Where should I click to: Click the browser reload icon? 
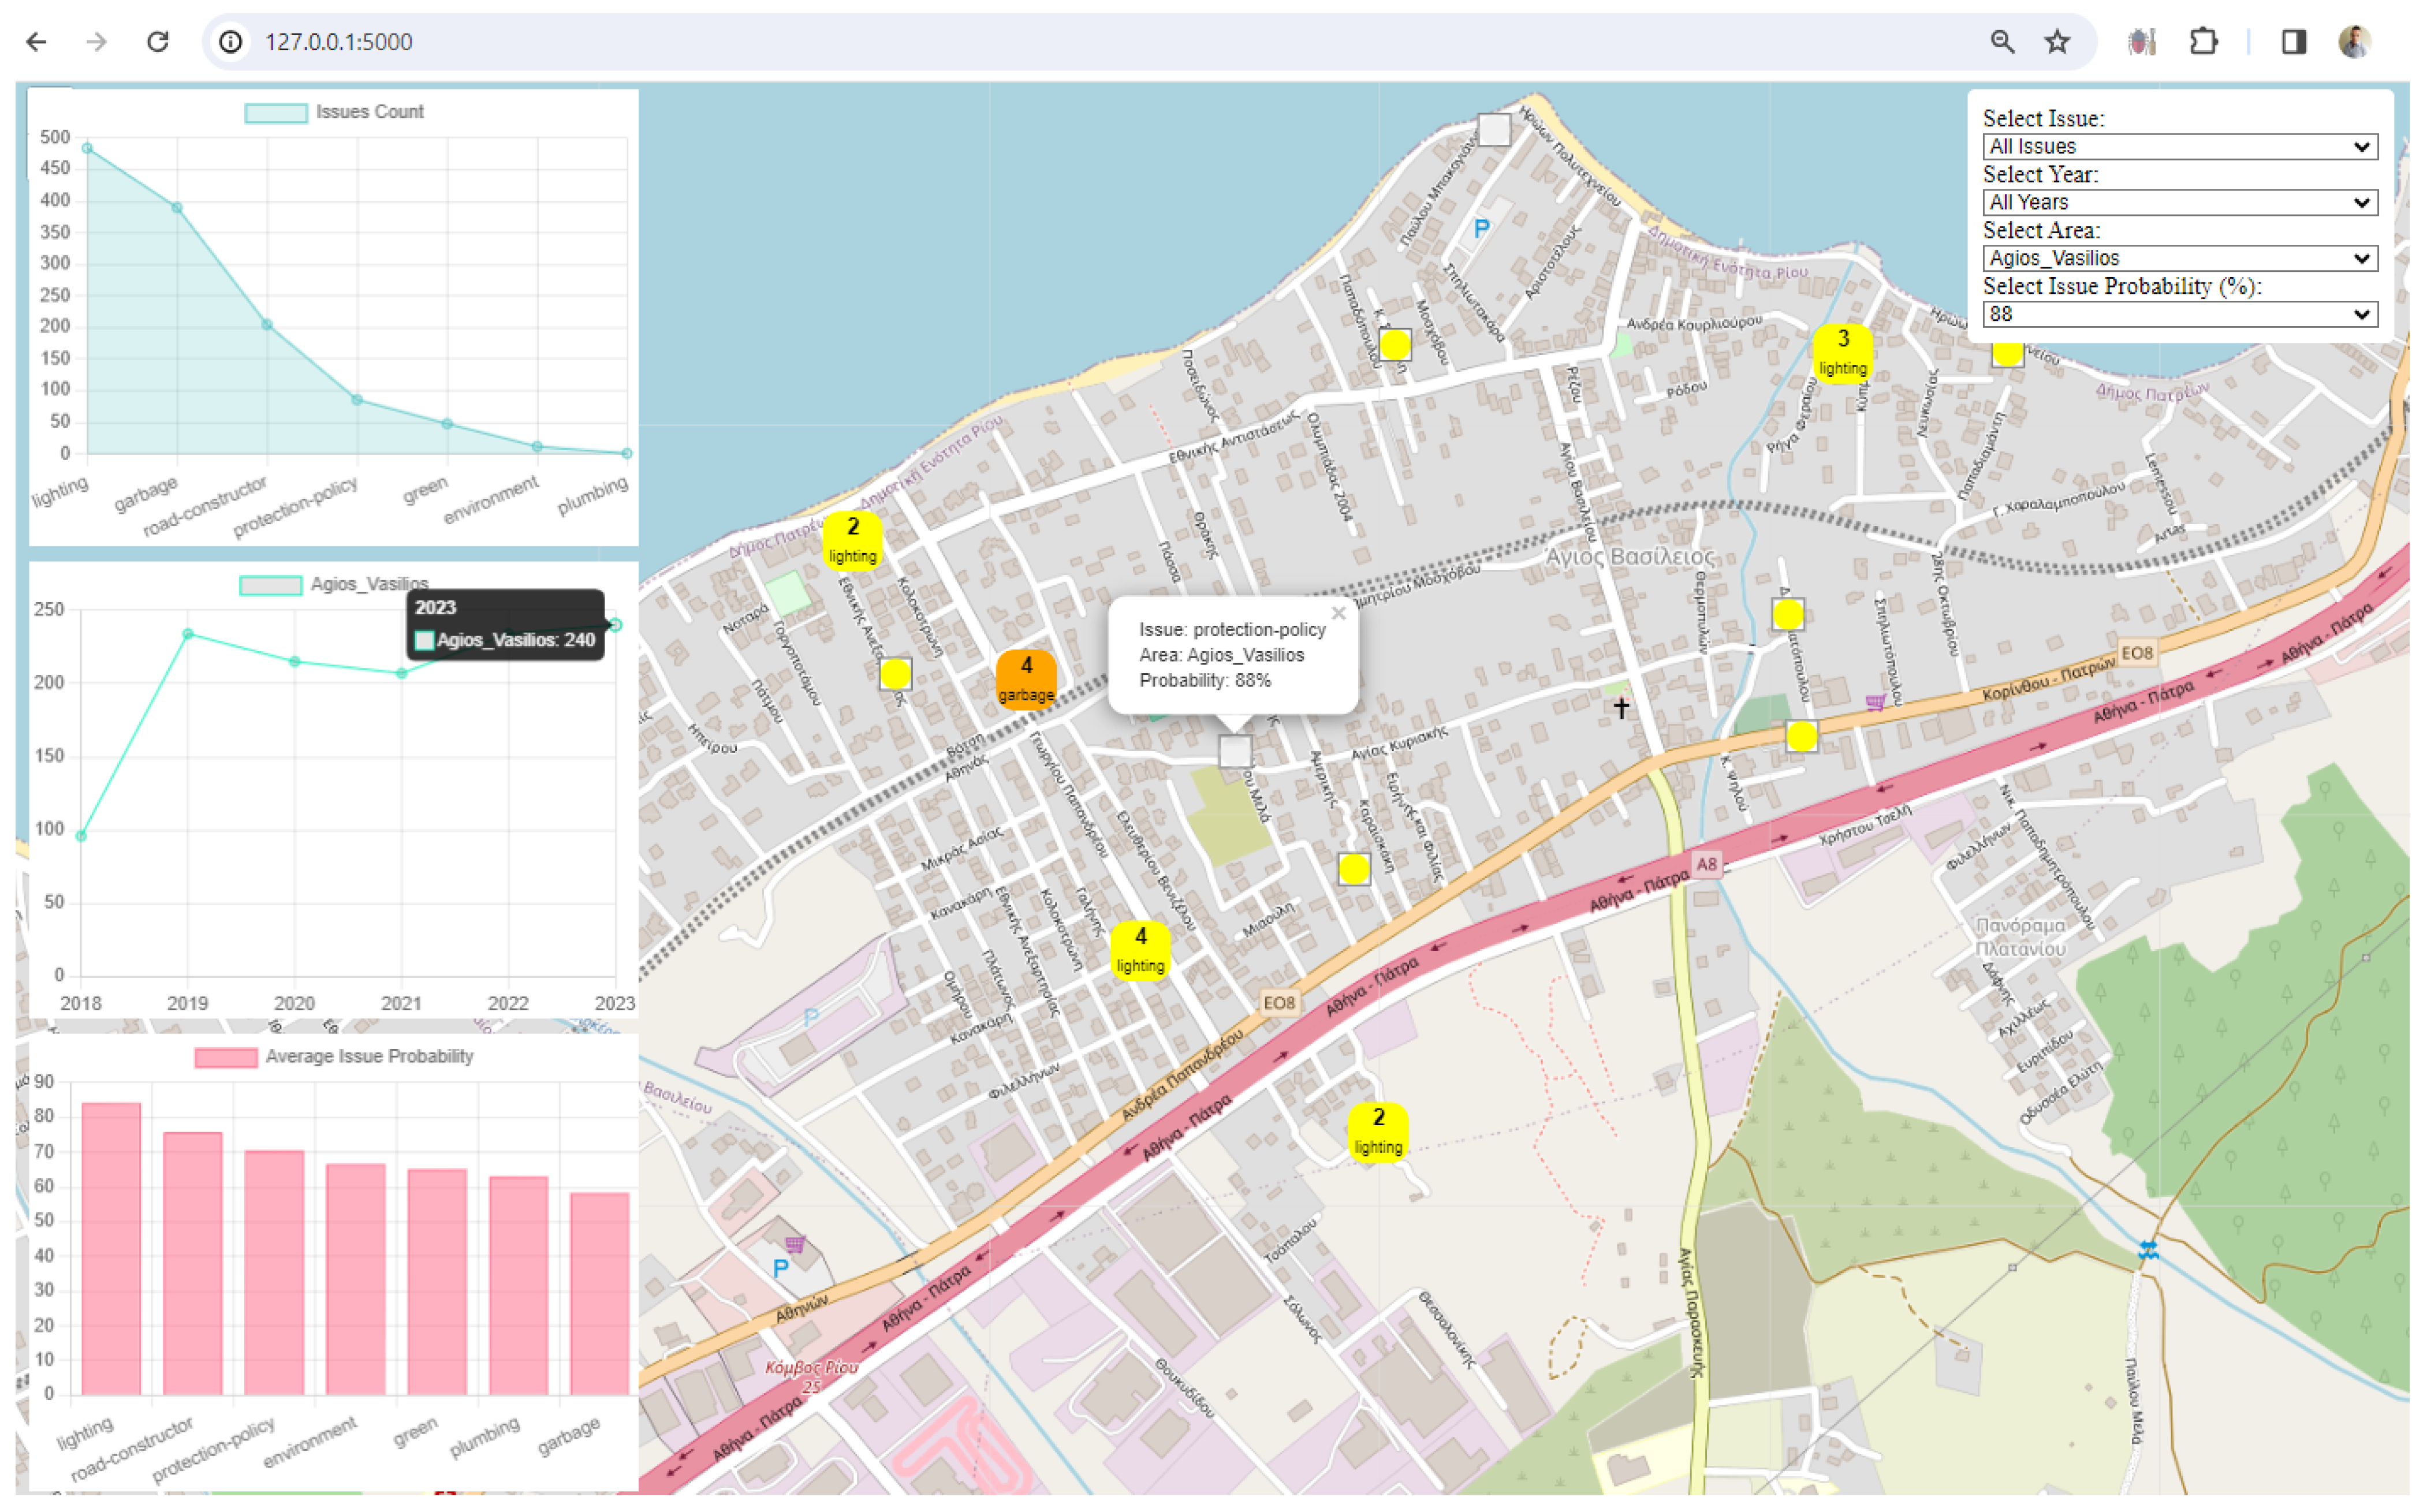pyautogui.click(x=157, y=41)
